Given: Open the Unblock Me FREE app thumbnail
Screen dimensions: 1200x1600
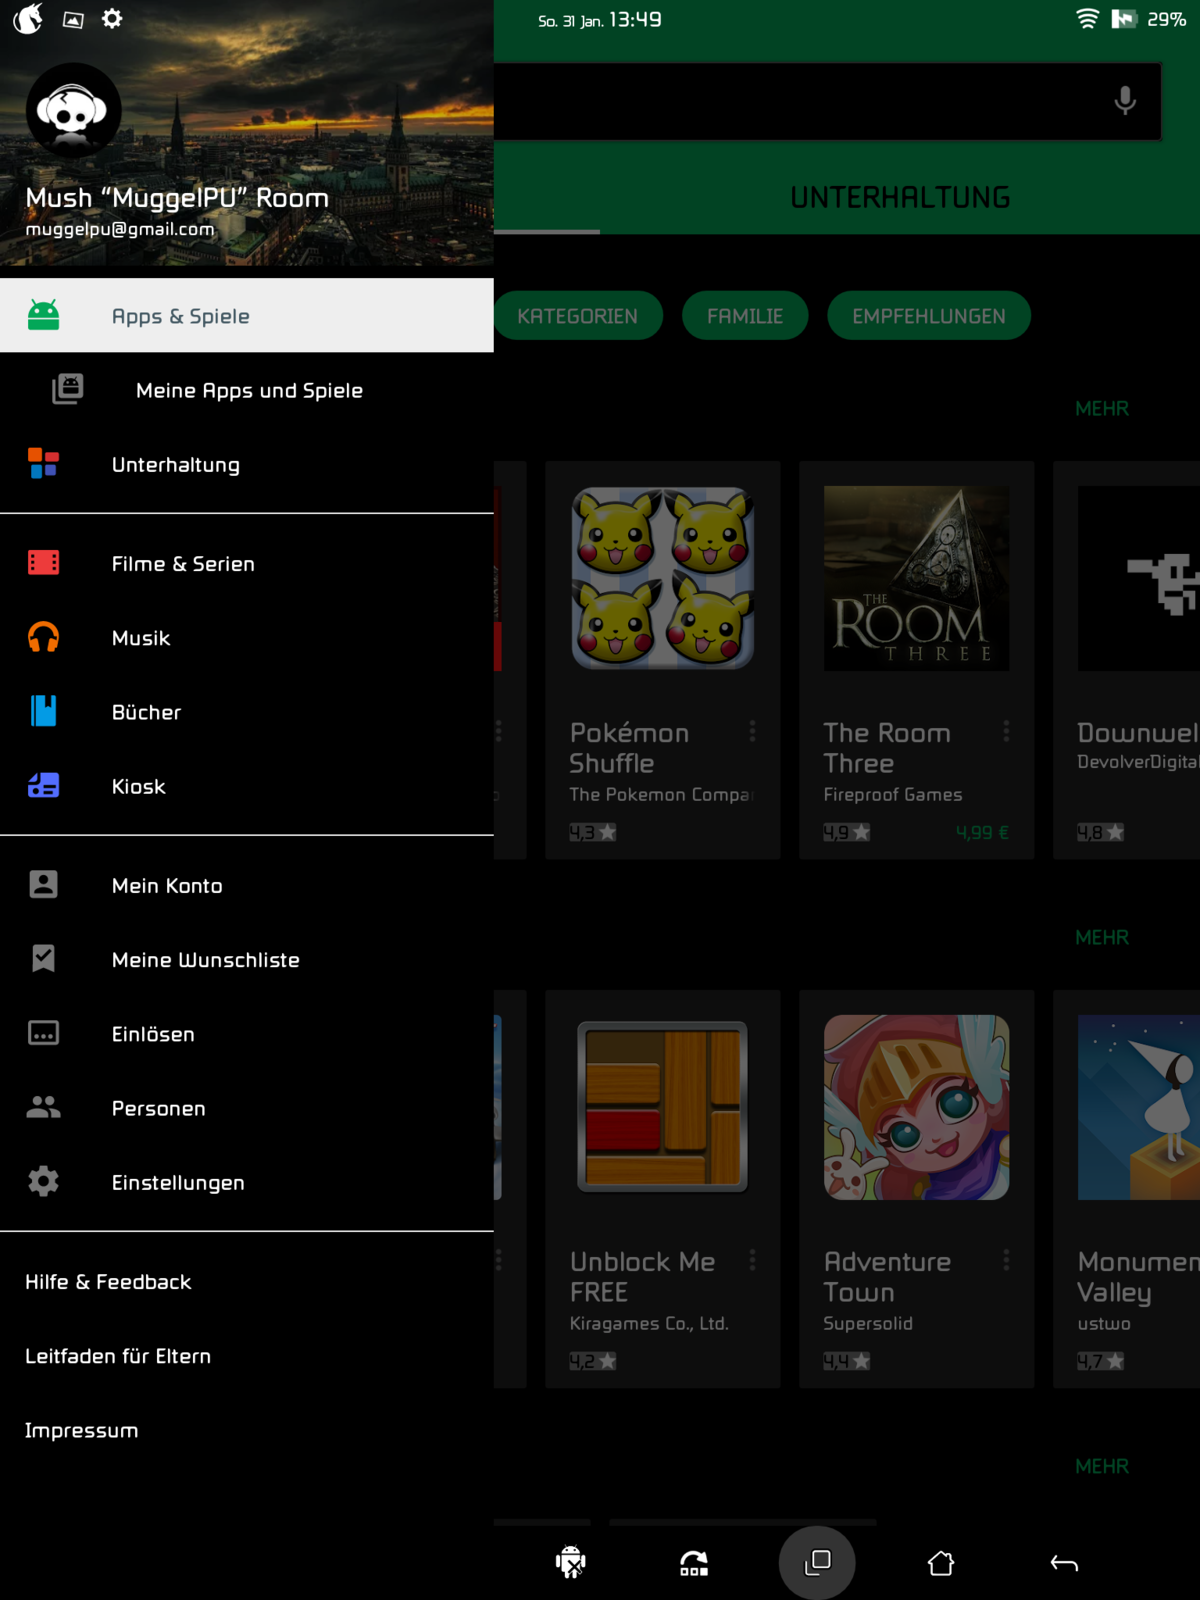Looking at the screenshot, I should 662,1107.
